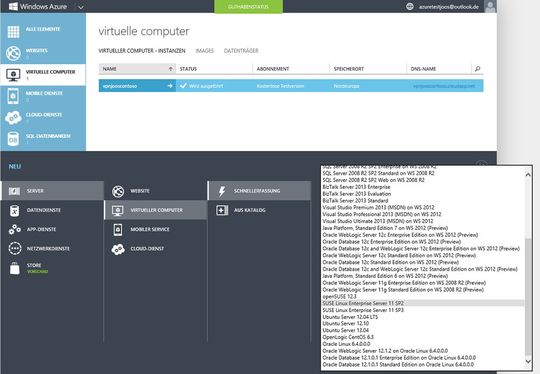Image resolution: width=540 pixels, height=374 pixels.
Task: Select Schnellerfassung option
Action: click(260, 191)
